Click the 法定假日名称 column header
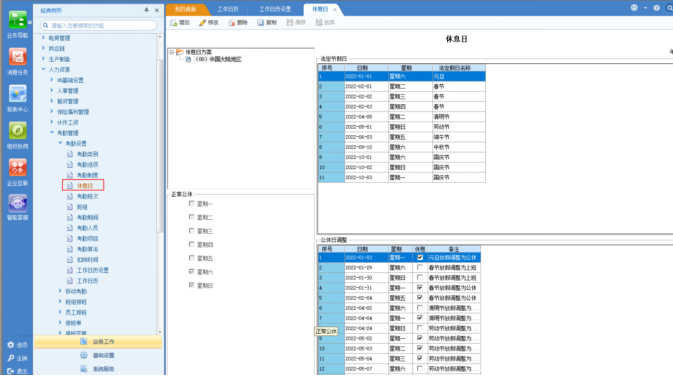This screenshot has height=376, width=673. [459, 68]
